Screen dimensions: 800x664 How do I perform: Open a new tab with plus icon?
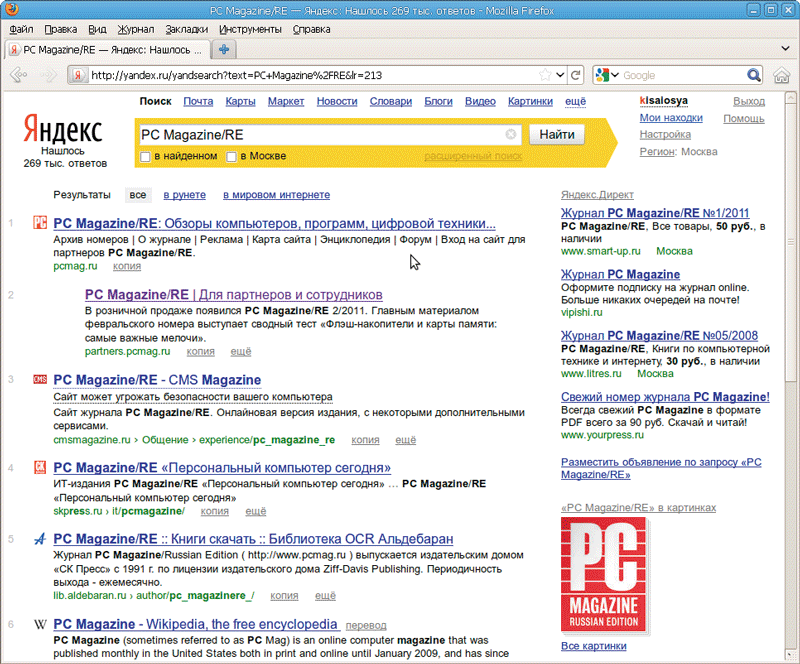(224, 49)
